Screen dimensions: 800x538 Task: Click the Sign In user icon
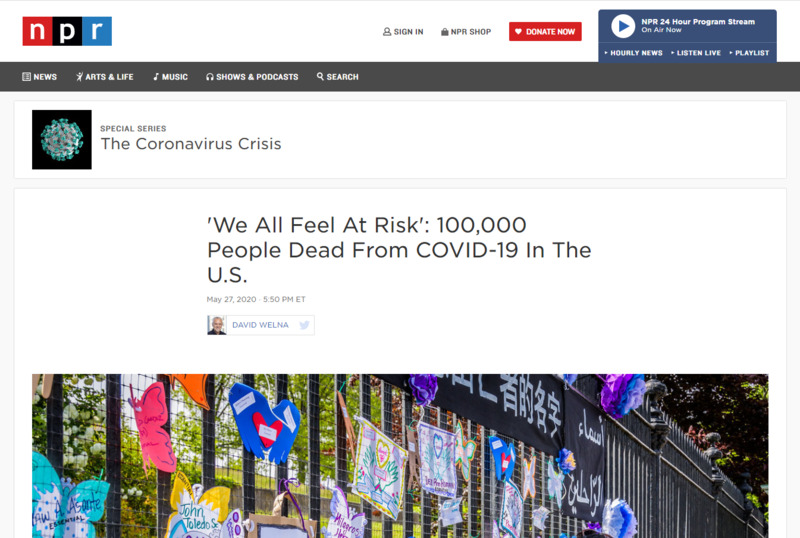point(387,32)
